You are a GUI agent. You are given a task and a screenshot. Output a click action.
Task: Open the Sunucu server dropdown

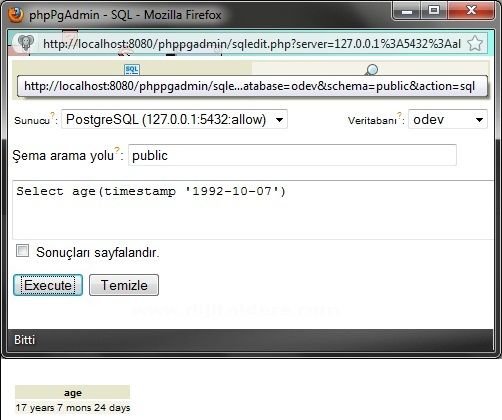pos(174,119)
